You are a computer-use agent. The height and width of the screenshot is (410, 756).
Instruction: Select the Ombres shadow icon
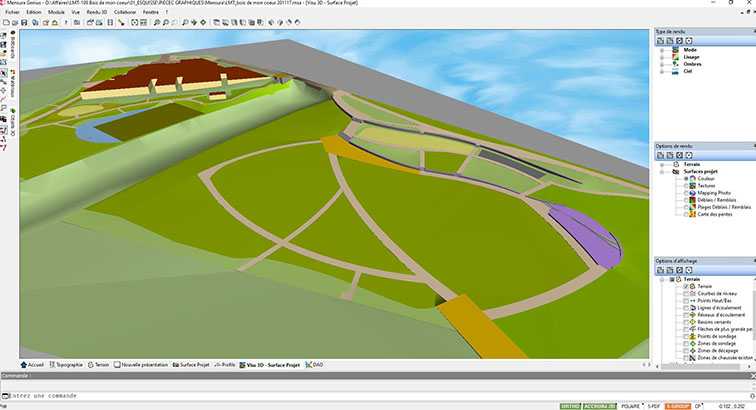[674, 64]
